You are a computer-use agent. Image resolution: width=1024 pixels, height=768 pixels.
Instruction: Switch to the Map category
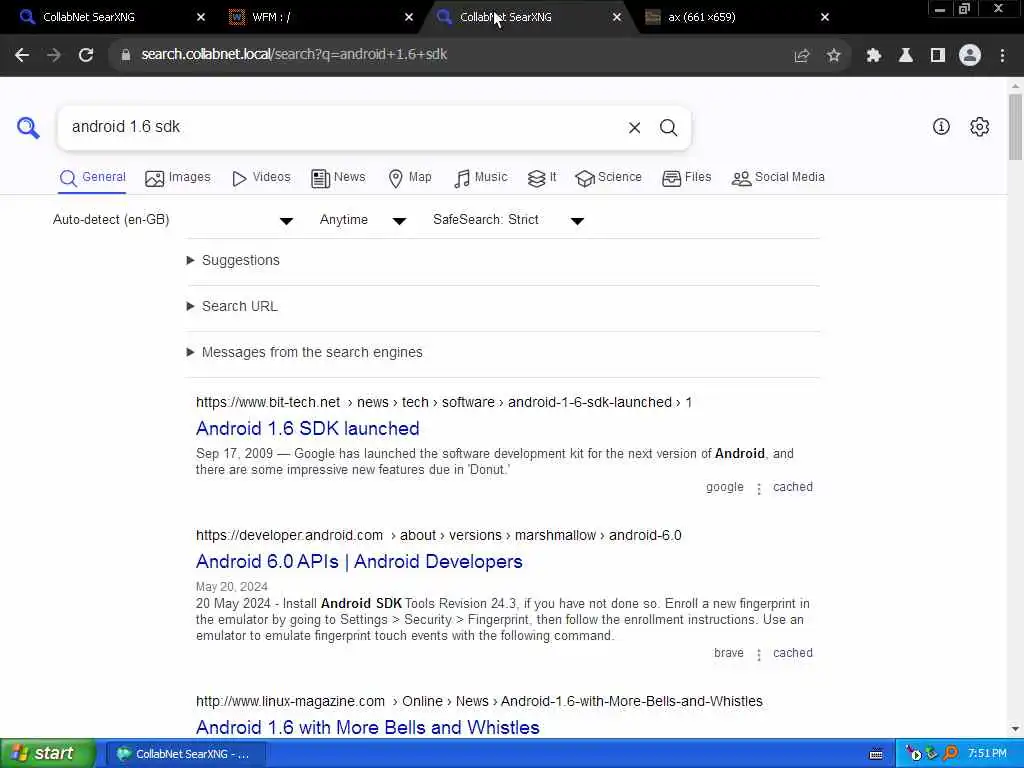click(409, 178)
